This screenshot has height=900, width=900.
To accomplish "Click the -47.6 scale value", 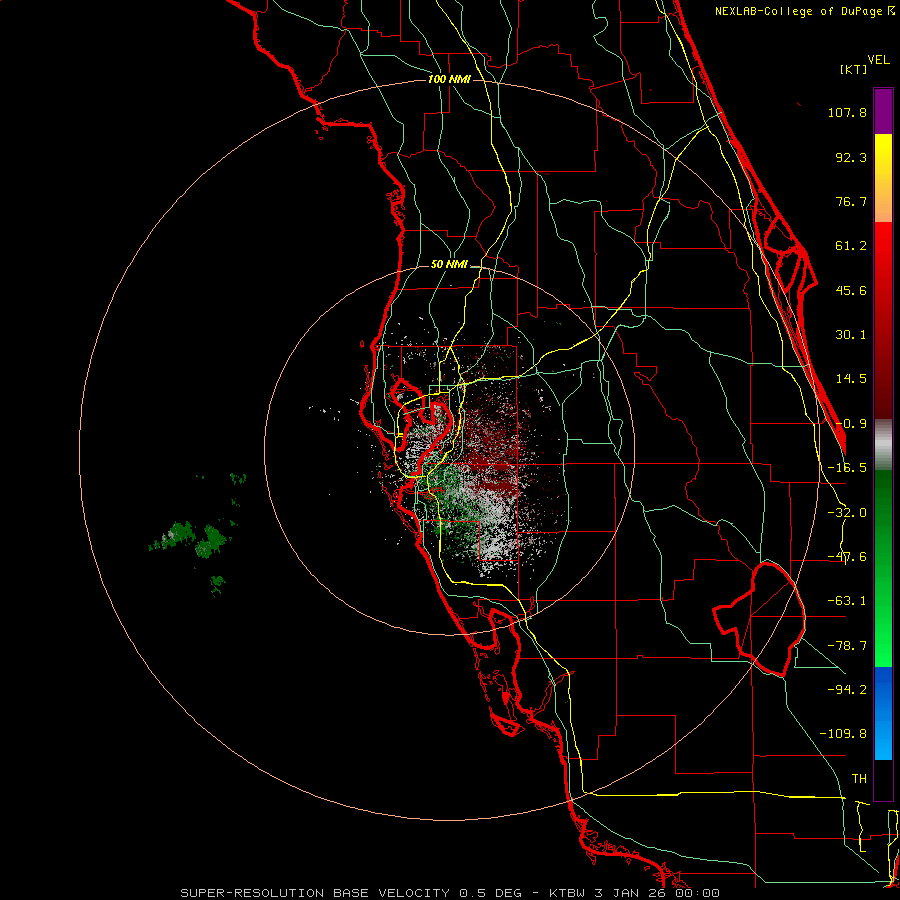I will (847, 557).
